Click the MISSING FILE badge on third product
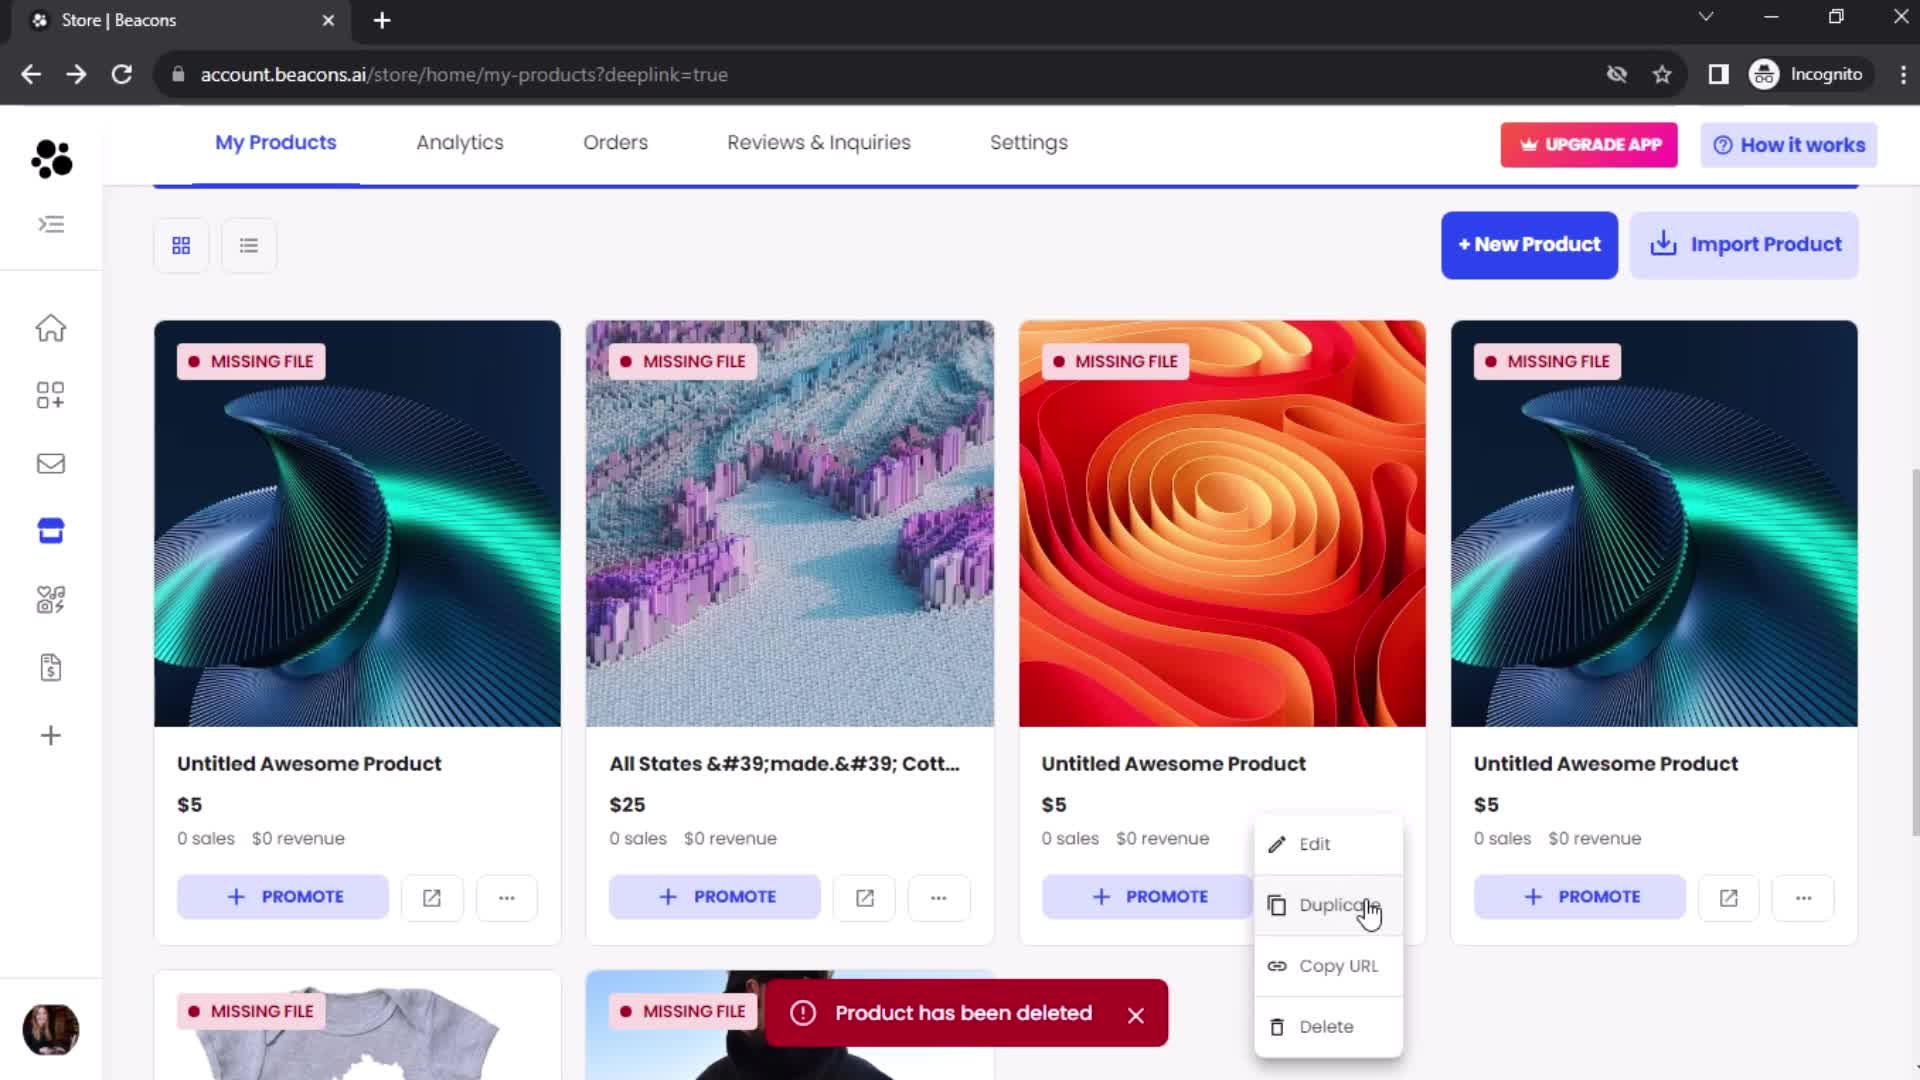 1117,360
